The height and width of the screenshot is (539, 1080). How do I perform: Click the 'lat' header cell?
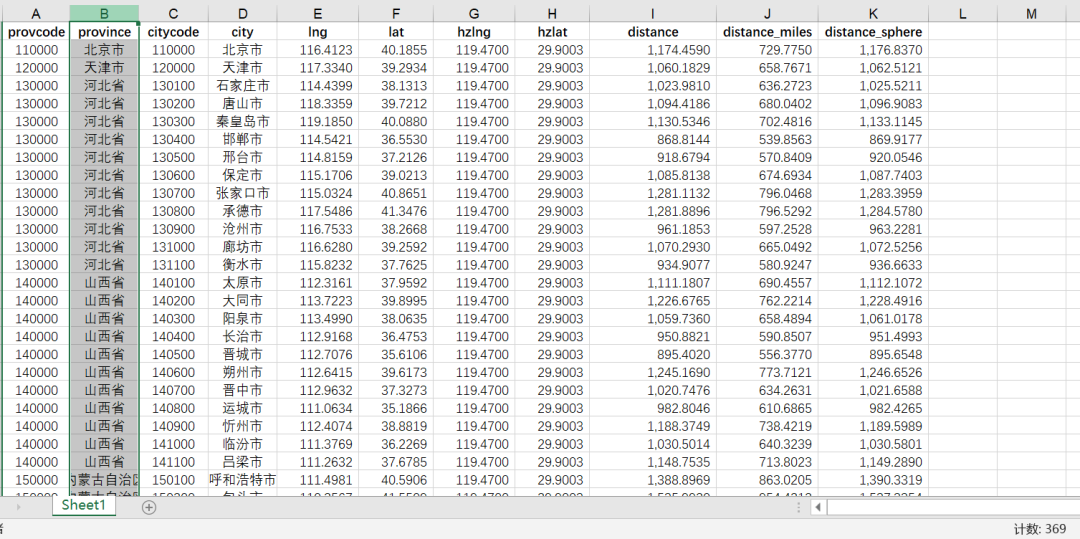[395, 32]
